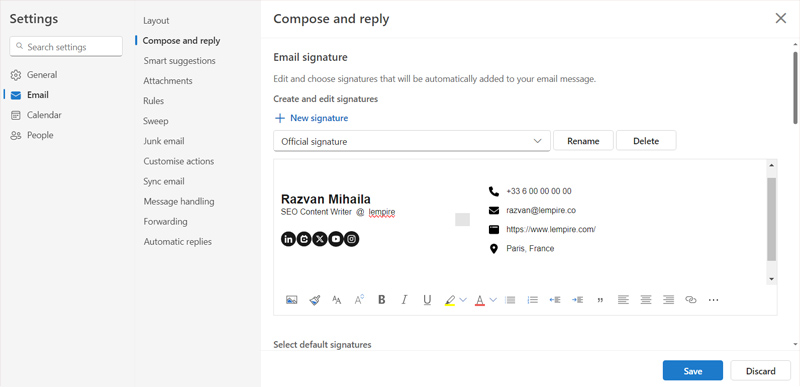This screenshot has height=387, width=800.
Task: Go to Layout settings
Action: coord(156,21)
